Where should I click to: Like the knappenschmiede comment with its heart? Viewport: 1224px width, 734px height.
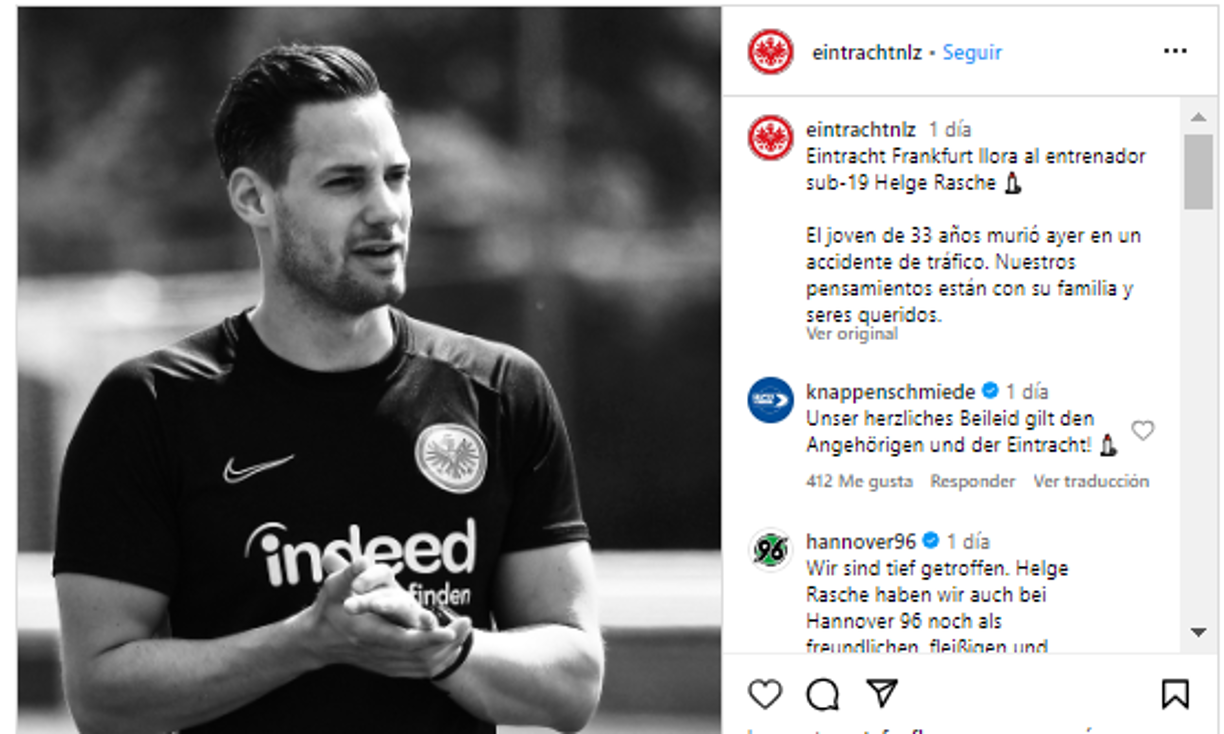click(1142, 430)
